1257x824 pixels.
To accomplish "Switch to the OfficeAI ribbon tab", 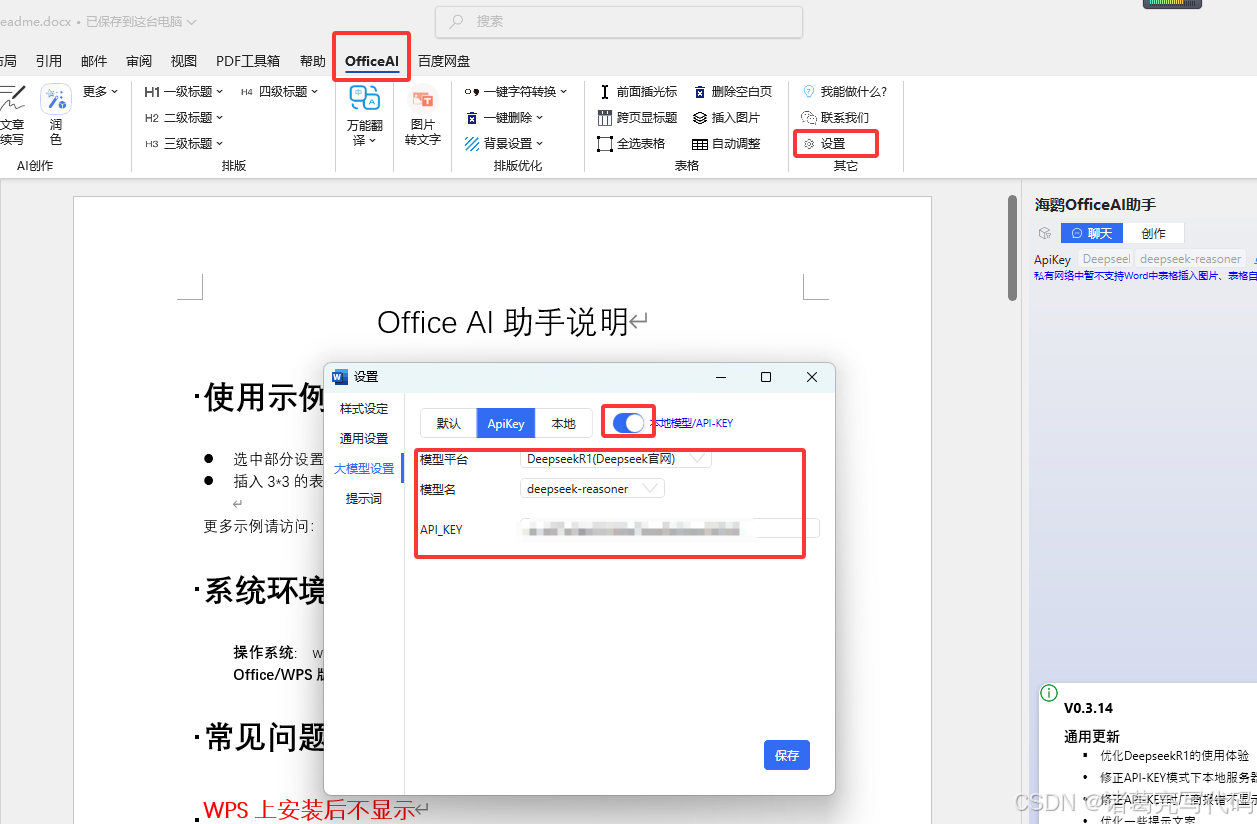I will [x=372, y=61].
